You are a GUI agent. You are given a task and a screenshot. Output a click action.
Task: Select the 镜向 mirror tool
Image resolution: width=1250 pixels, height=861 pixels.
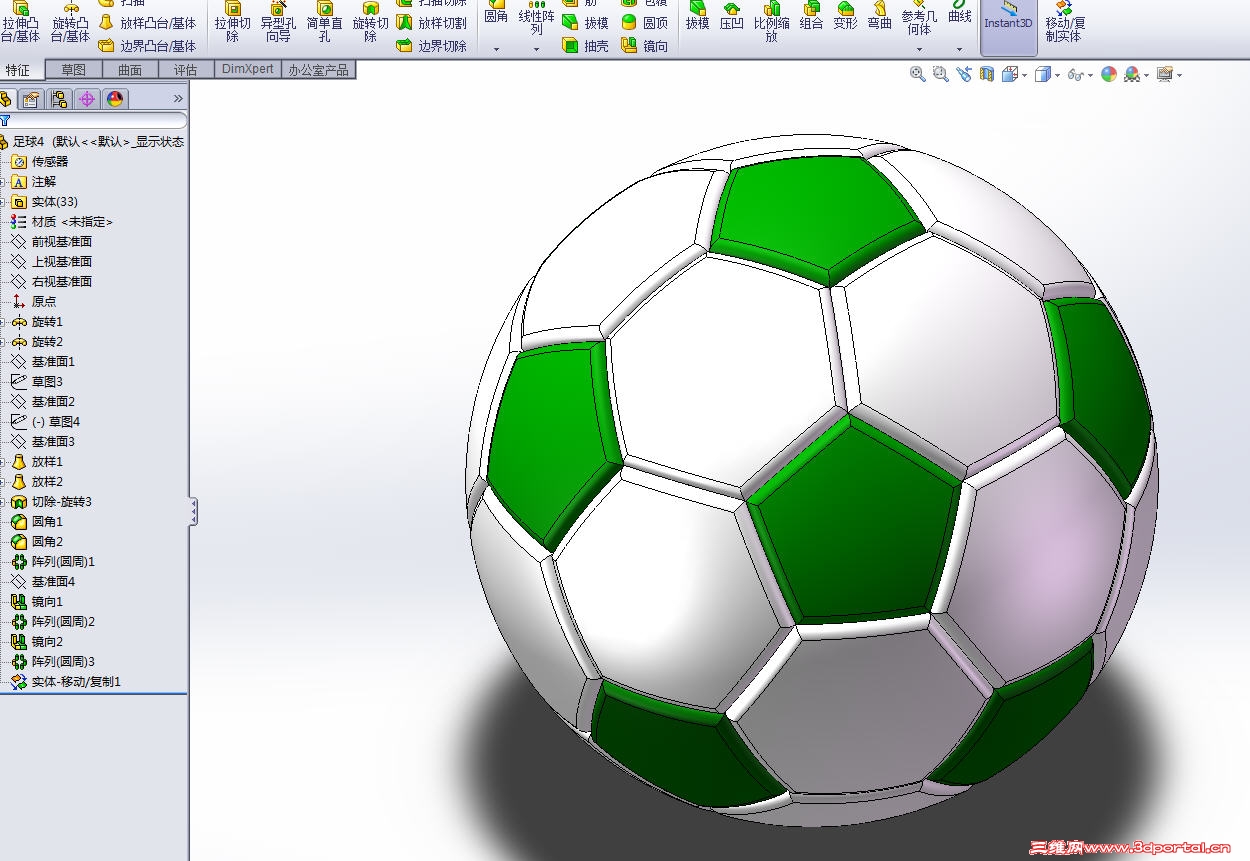tap(644, 45)
